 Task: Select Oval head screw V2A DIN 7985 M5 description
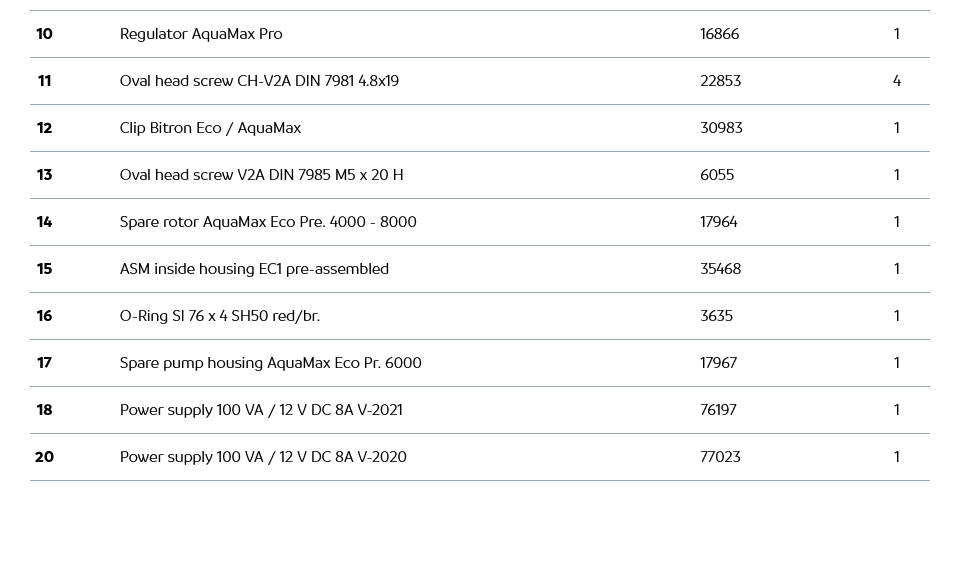pos(261,175)
